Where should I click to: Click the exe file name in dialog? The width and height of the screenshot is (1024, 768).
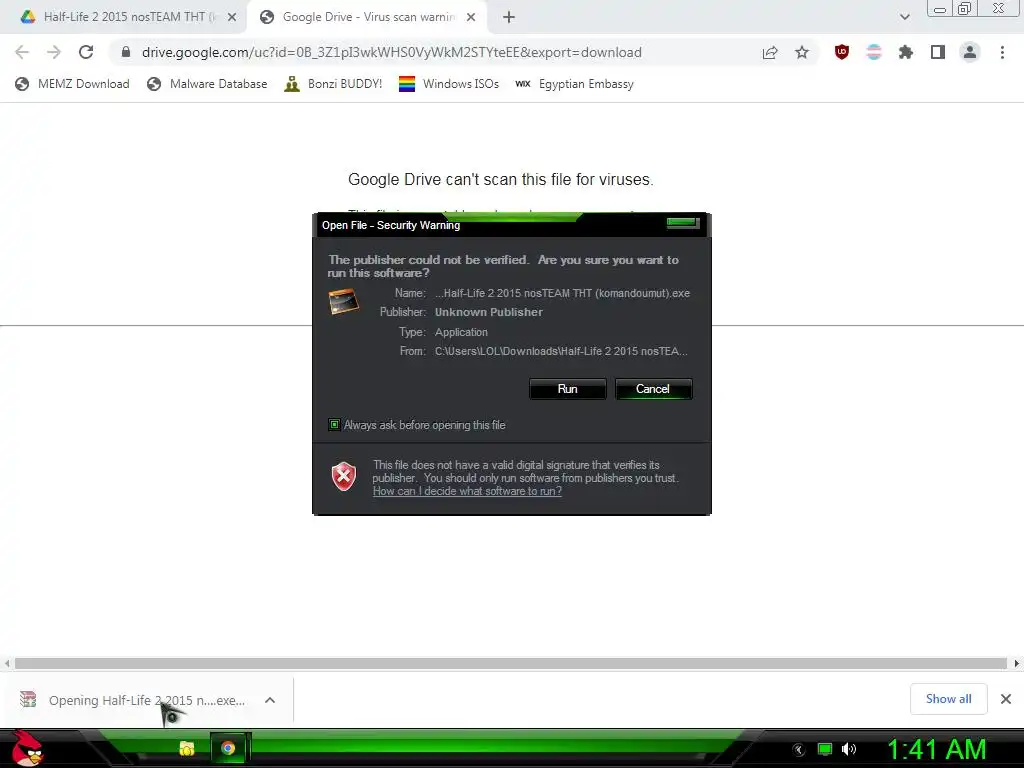tap(562, 293)
